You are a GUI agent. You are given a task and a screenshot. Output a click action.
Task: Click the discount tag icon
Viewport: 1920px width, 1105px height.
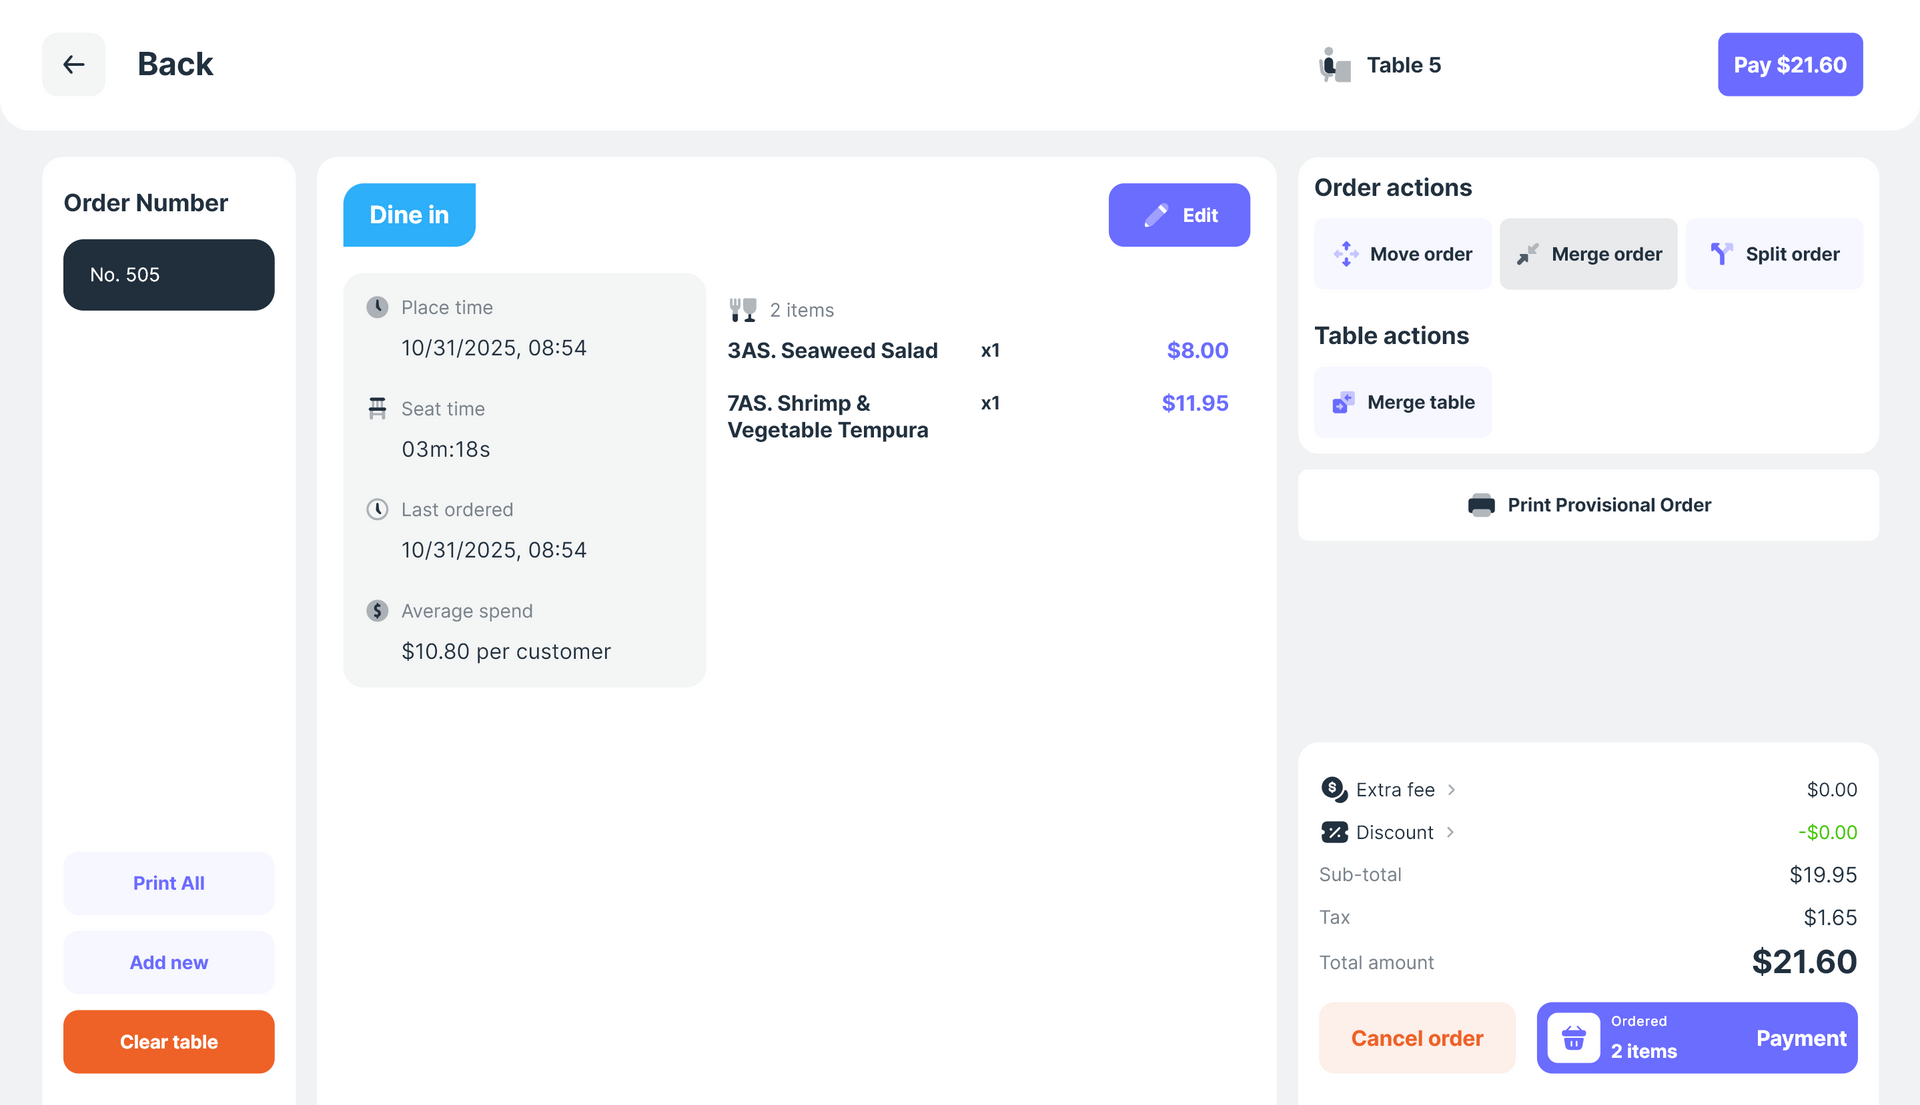point(1332,832)
